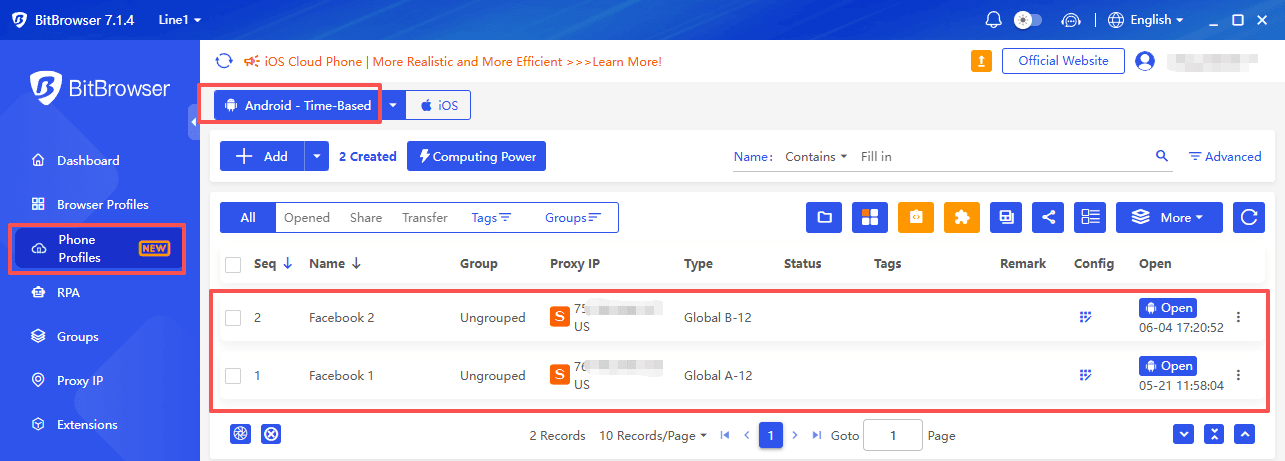Screen dimensions: 1285x461
Task: Click the scroll-down chevron button at bottom right
Action: point(1183,434)
